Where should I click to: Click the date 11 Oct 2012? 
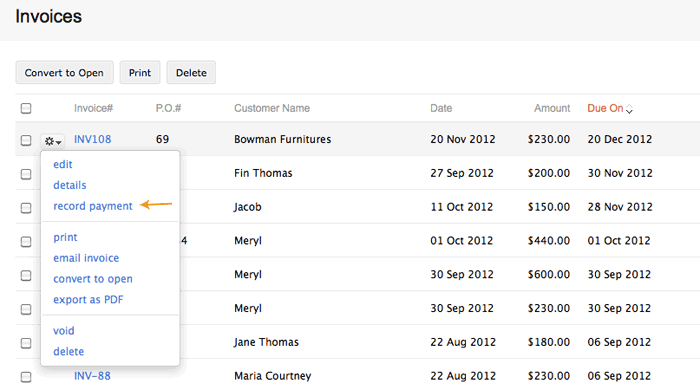(x=462, y=207)
